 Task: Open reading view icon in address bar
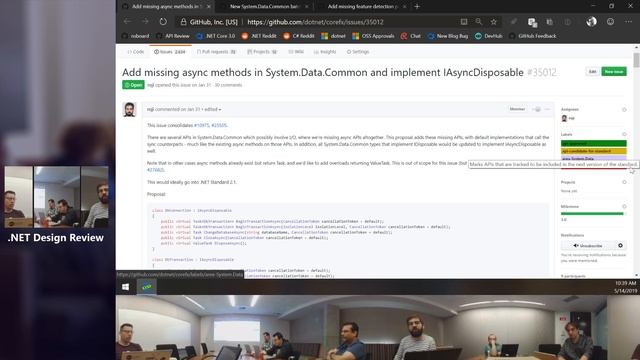pos(464,22)
